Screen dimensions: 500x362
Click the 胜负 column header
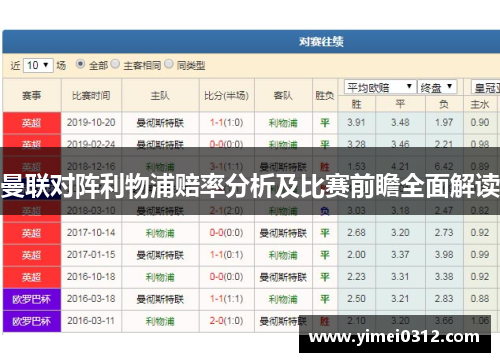click(x=325, y=96)
